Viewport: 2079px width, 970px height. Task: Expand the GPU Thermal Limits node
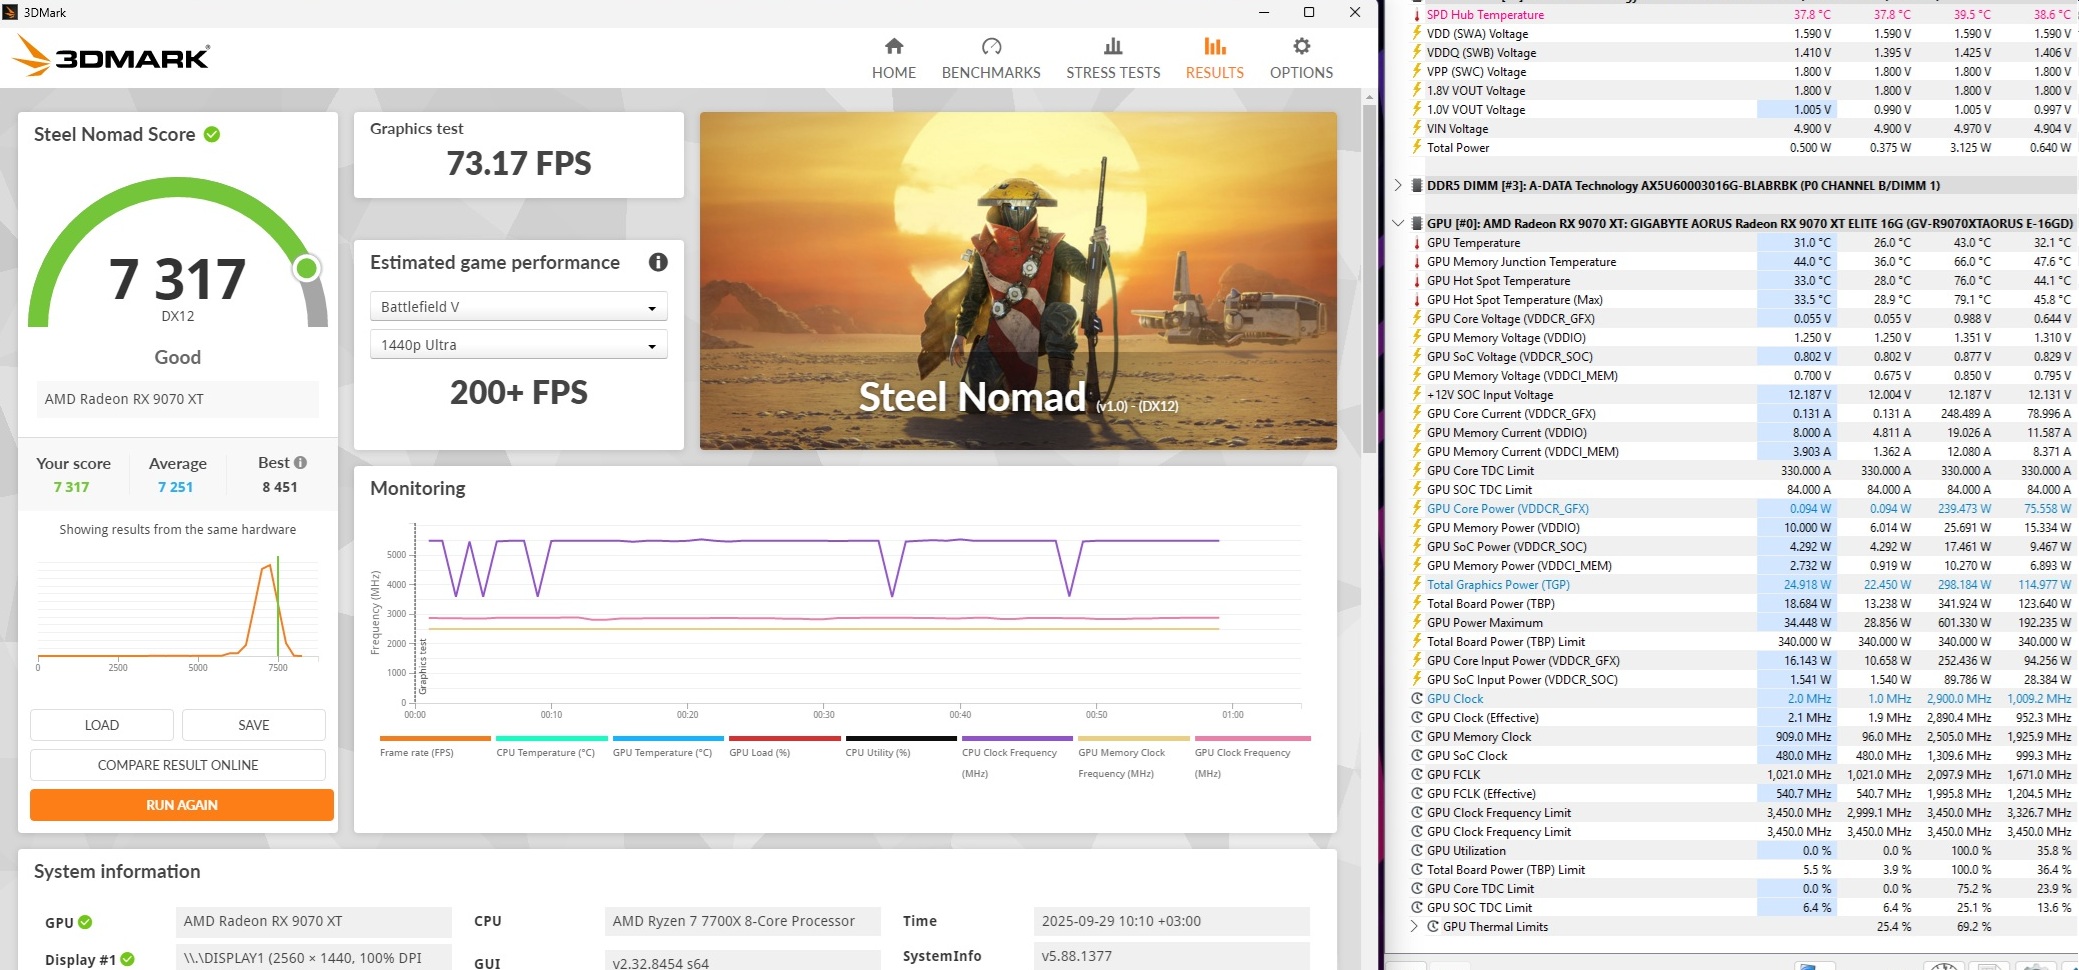click(1414, 927)
